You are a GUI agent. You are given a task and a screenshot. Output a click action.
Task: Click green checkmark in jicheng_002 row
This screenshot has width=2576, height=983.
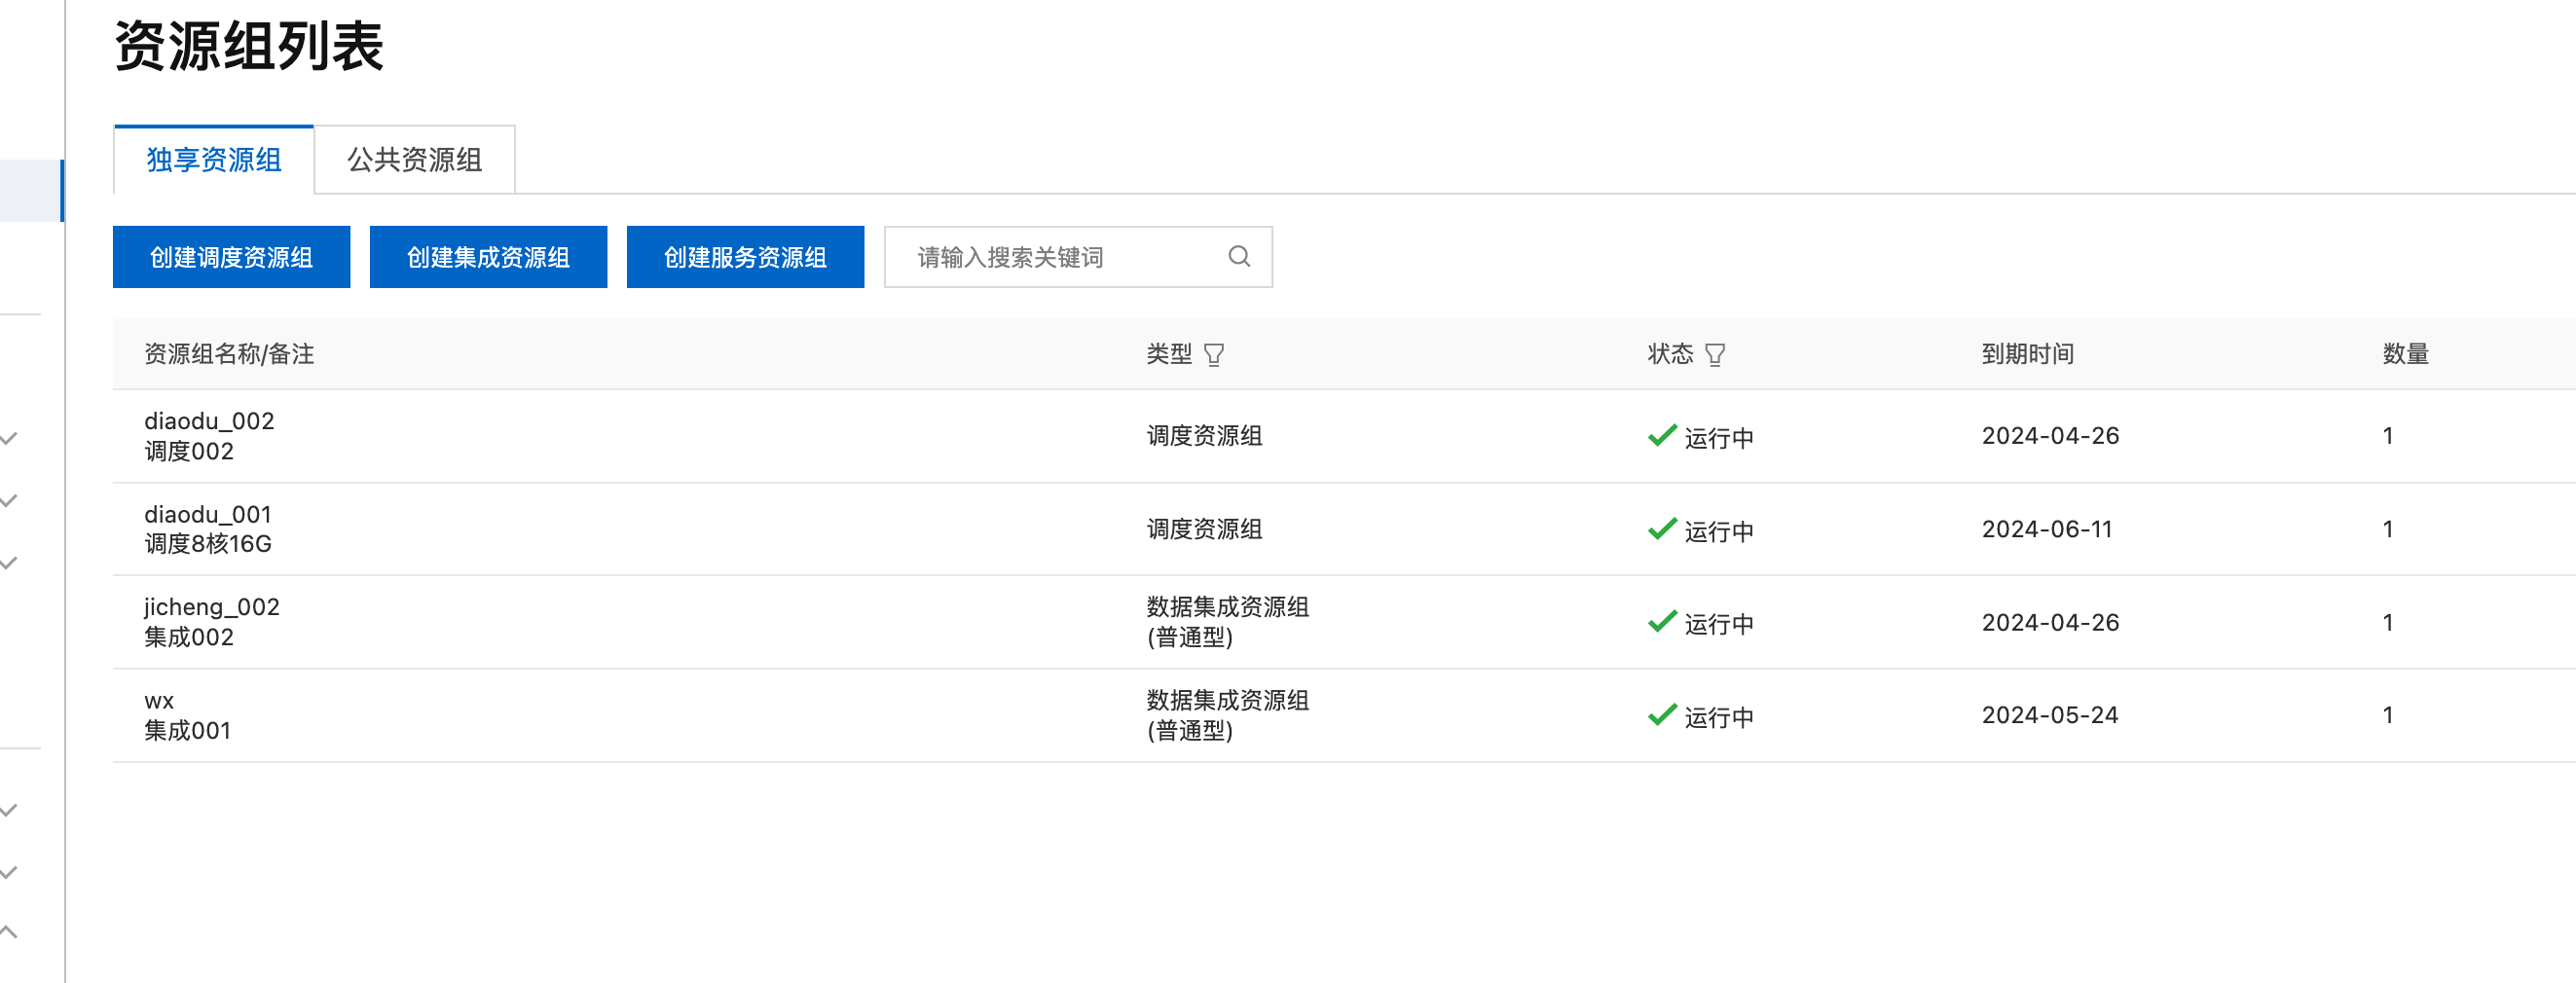click(x=1662, y=622)
